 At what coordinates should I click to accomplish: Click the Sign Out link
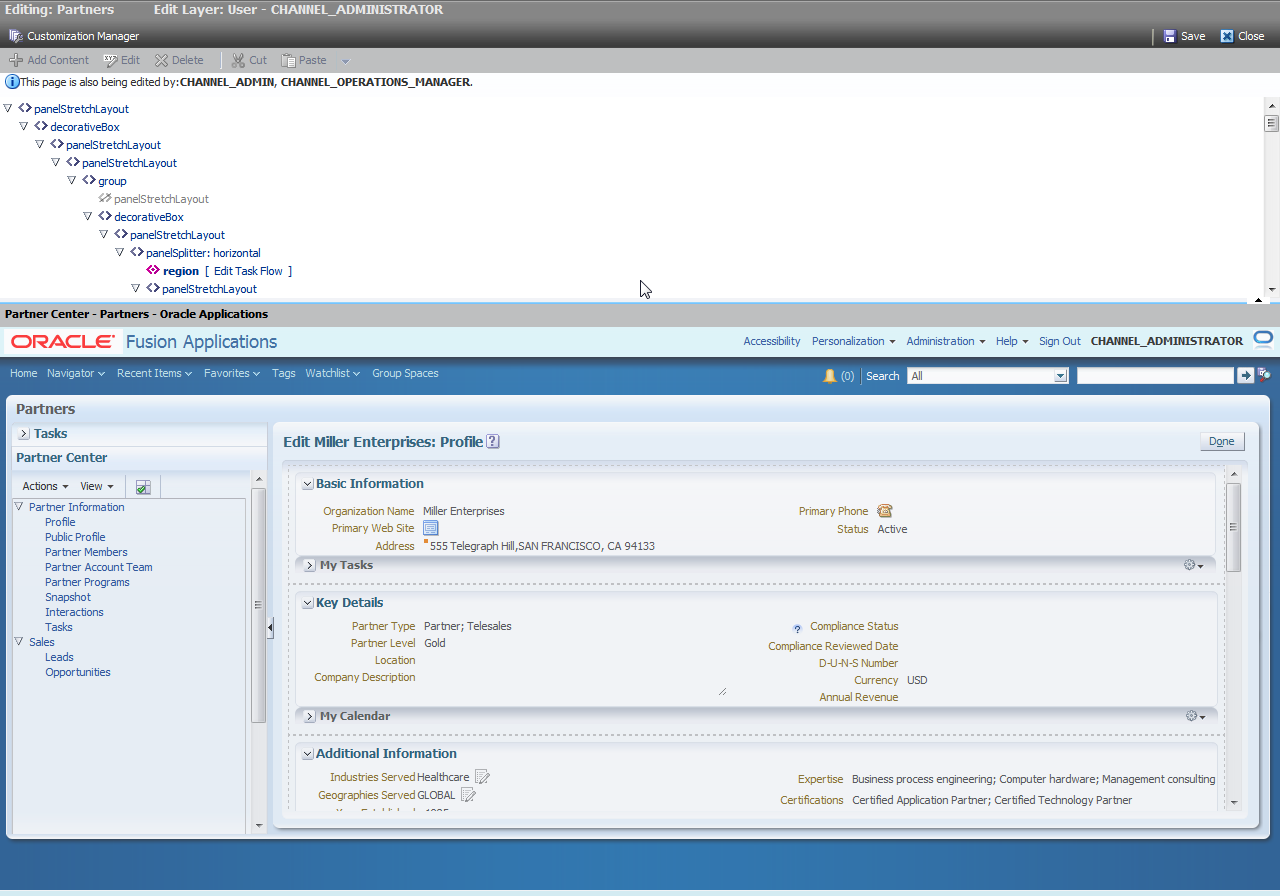coord(1059,341)
